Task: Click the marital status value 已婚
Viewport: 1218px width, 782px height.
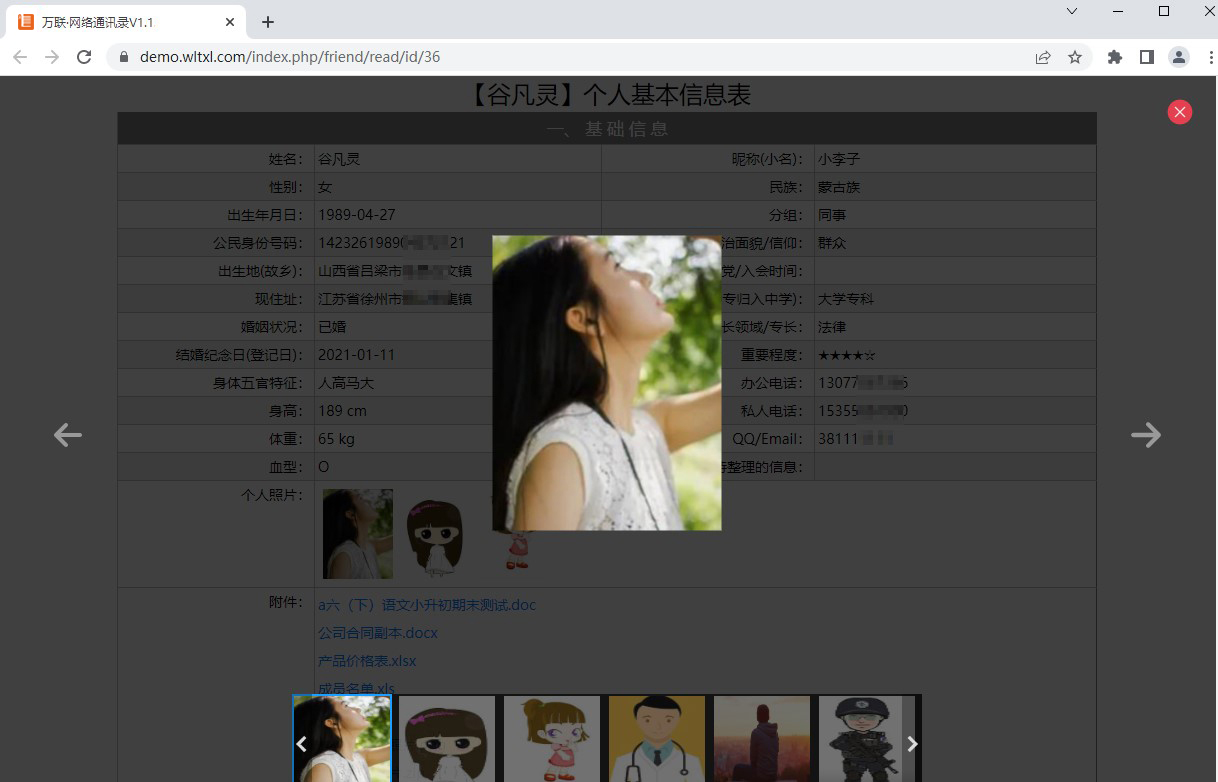Action: [332, 327]
